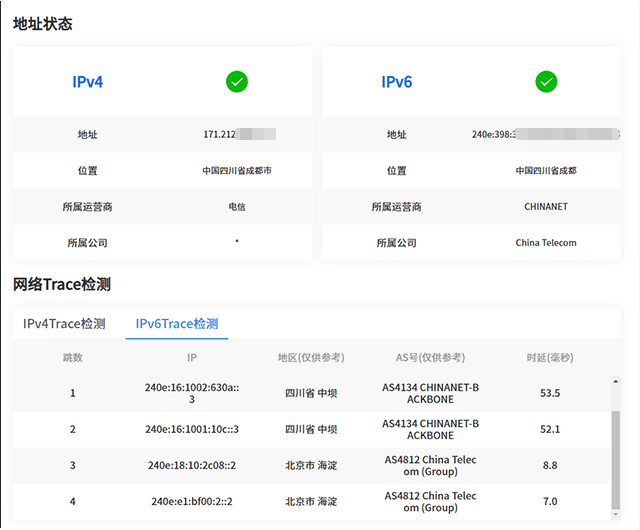Click hop number 3 in trace table
Image resolution: width=640 pixels, height=530 pixels.
(73, 465)
